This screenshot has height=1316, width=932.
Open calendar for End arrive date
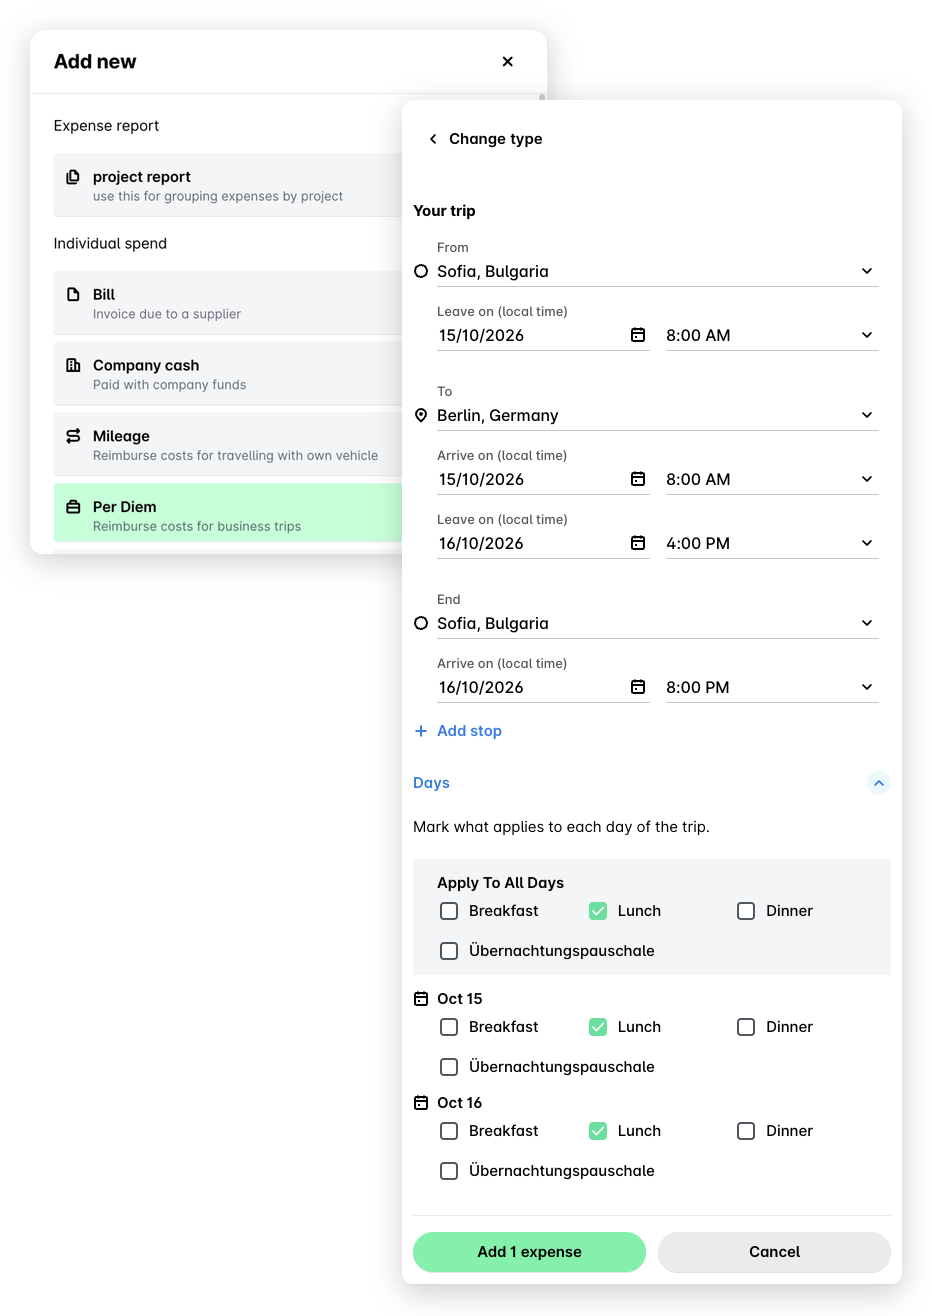[x=638, y=687]
